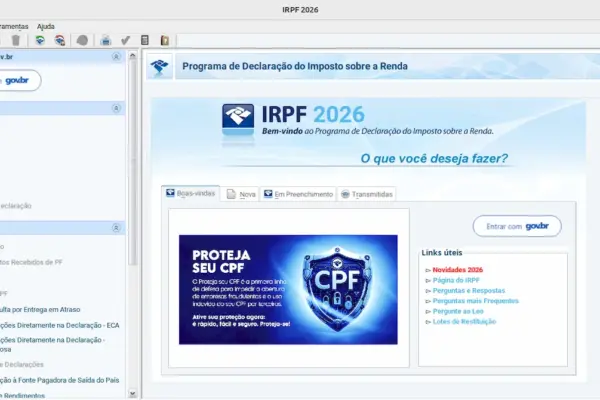Select Multa por Entrega em Atraso in sidebar
The height and width of the screenshot is (400, 600).
pyautogui.click(x=40, y=309)
